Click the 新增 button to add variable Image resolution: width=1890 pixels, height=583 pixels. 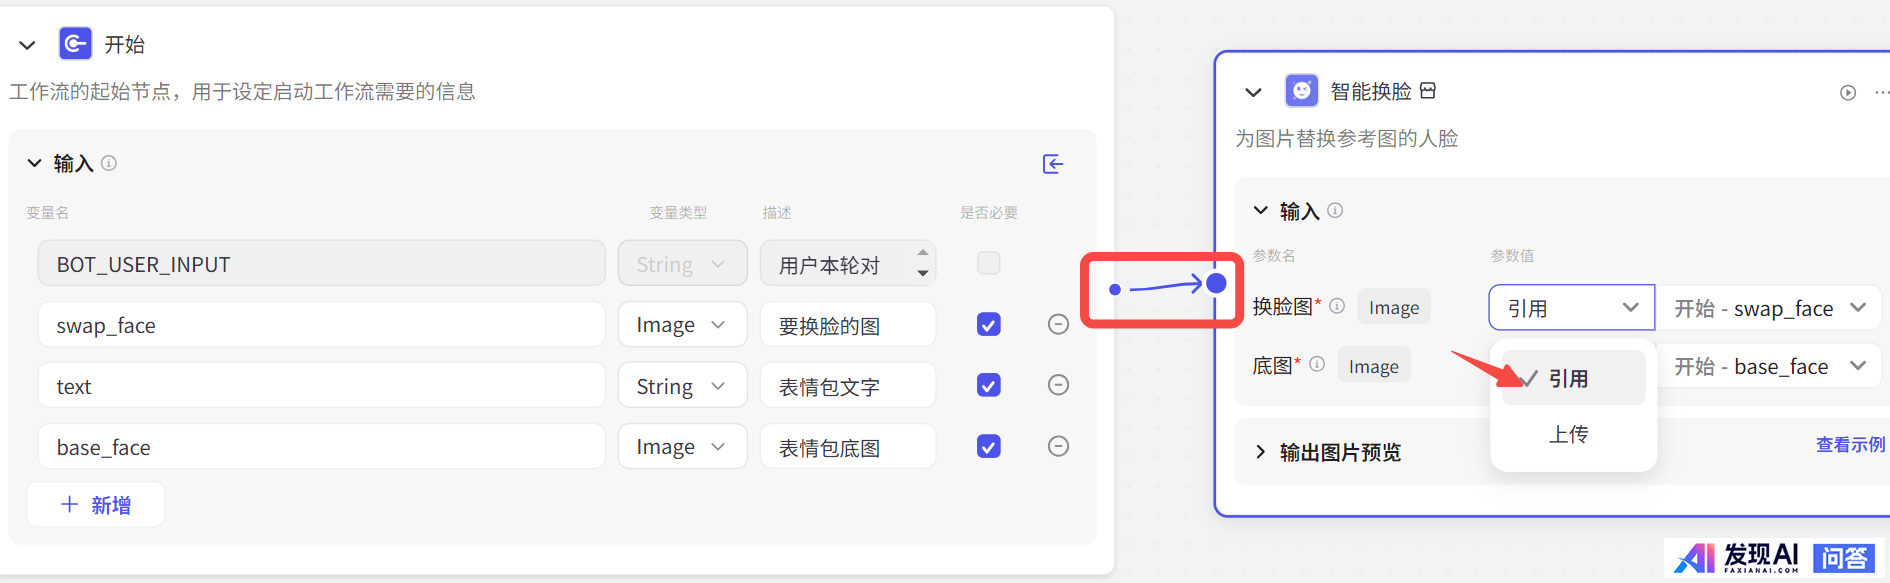[96, 505]
